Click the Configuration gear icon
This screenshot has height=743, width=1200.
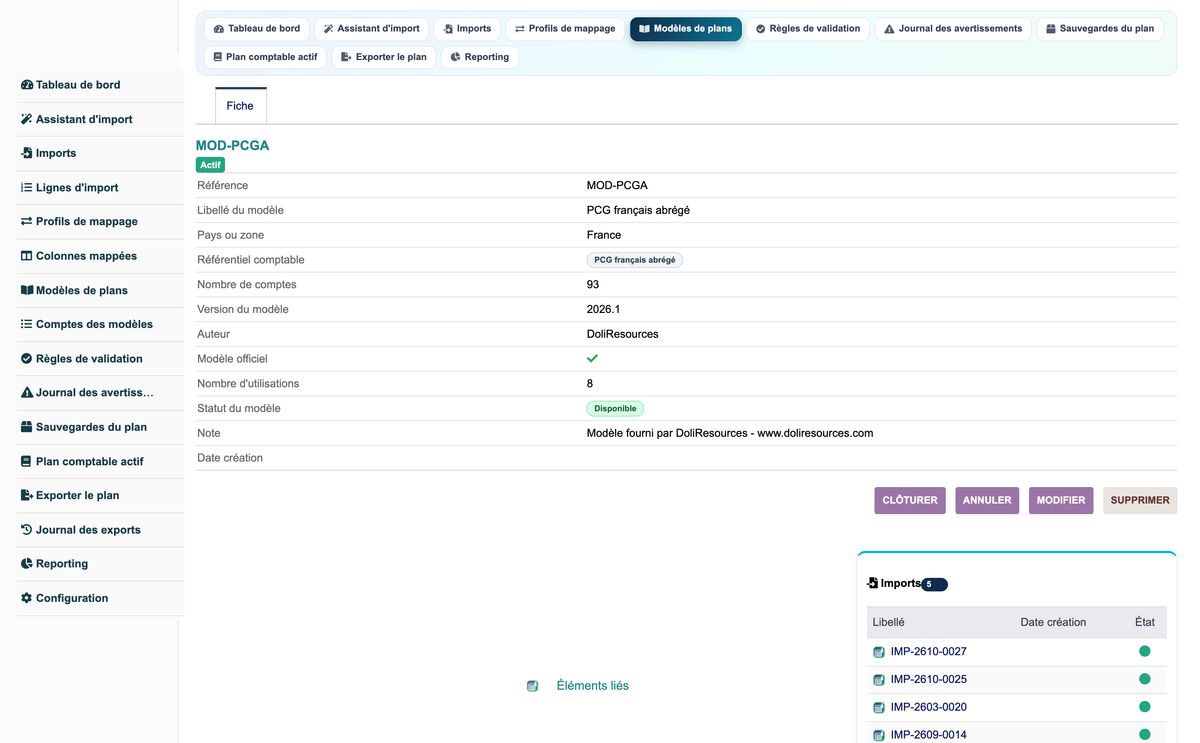click(27, 598)
